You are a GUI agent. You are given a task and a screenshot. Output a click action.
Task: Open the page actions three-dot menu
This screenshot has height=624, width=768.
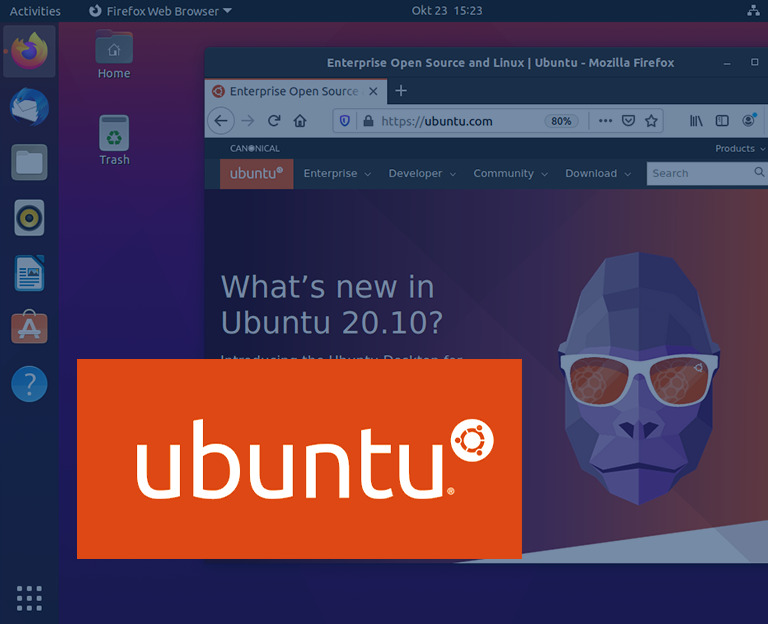pos(605,120)
